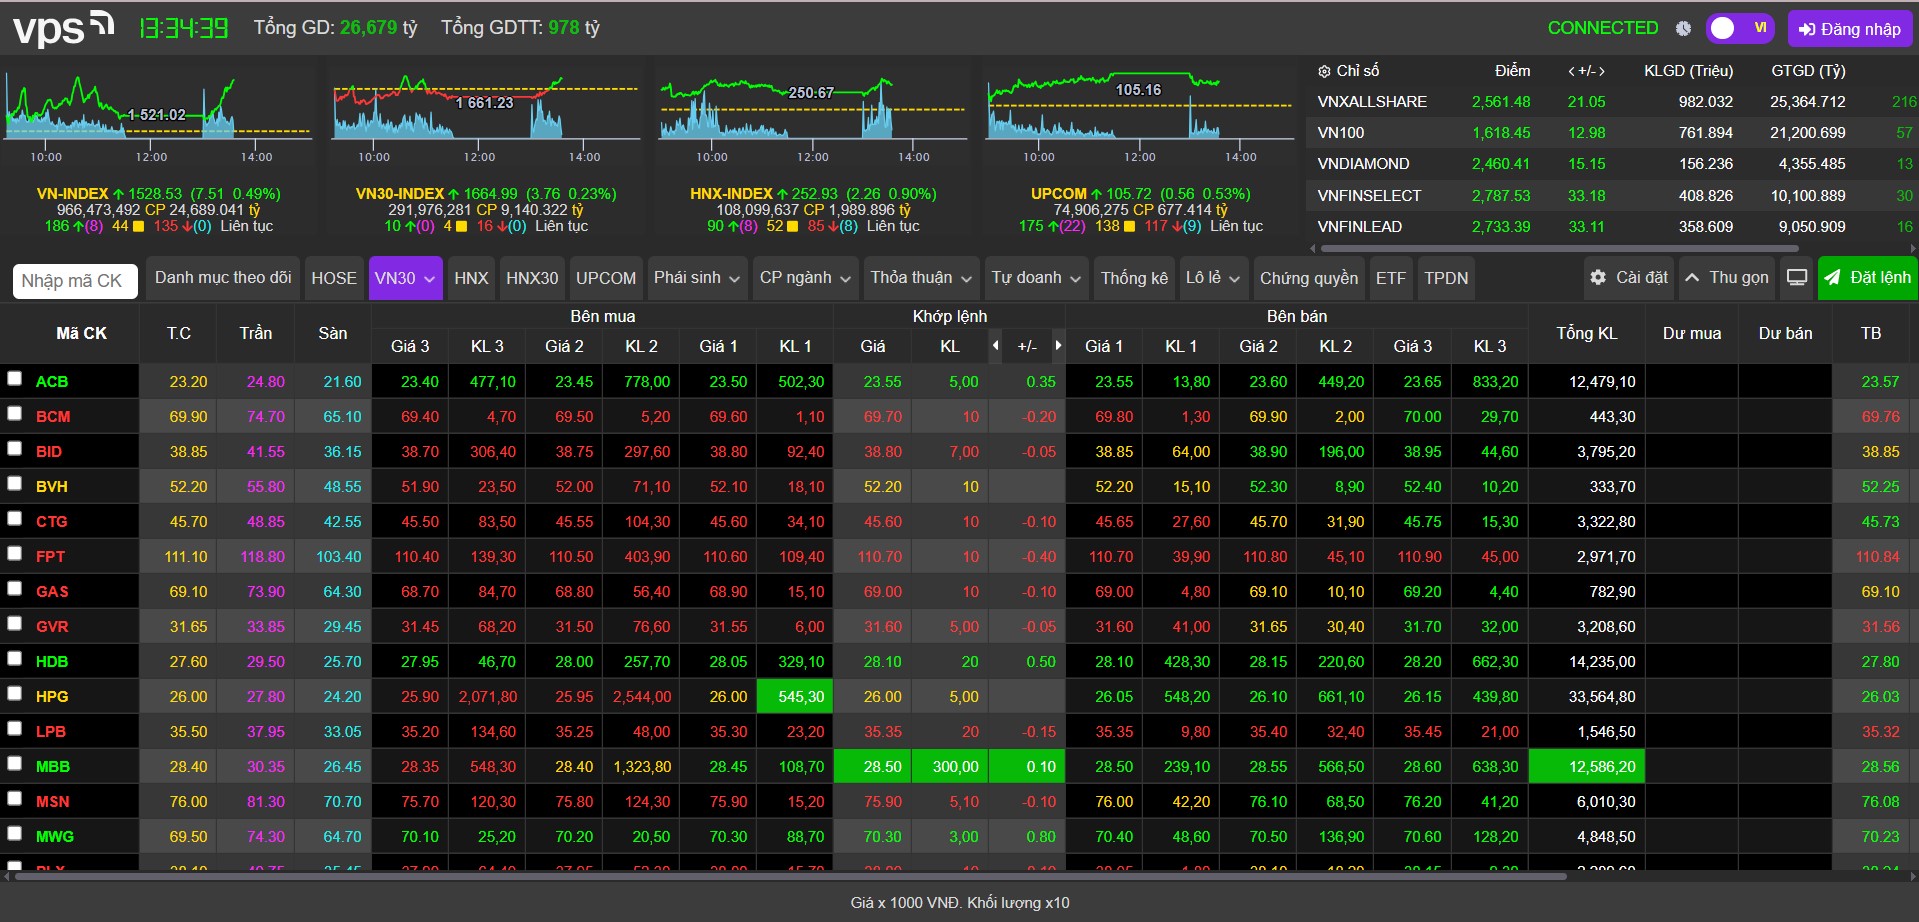Click the Tổng KL column header
Viewport: 1919px width, 922px height.
click(x=1587, y=333)
